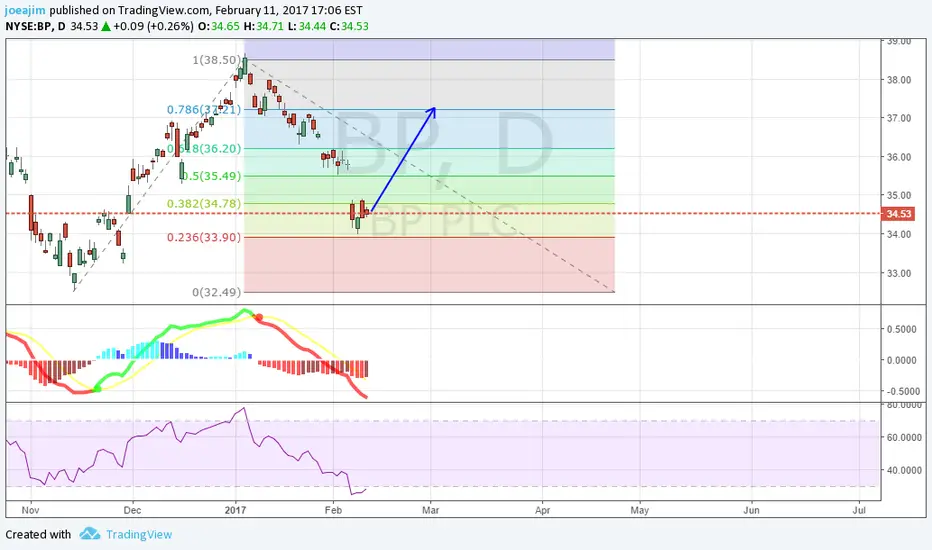Click the 36.00 price axis label
Screen dimensions: 932x550
click(899, 157)
